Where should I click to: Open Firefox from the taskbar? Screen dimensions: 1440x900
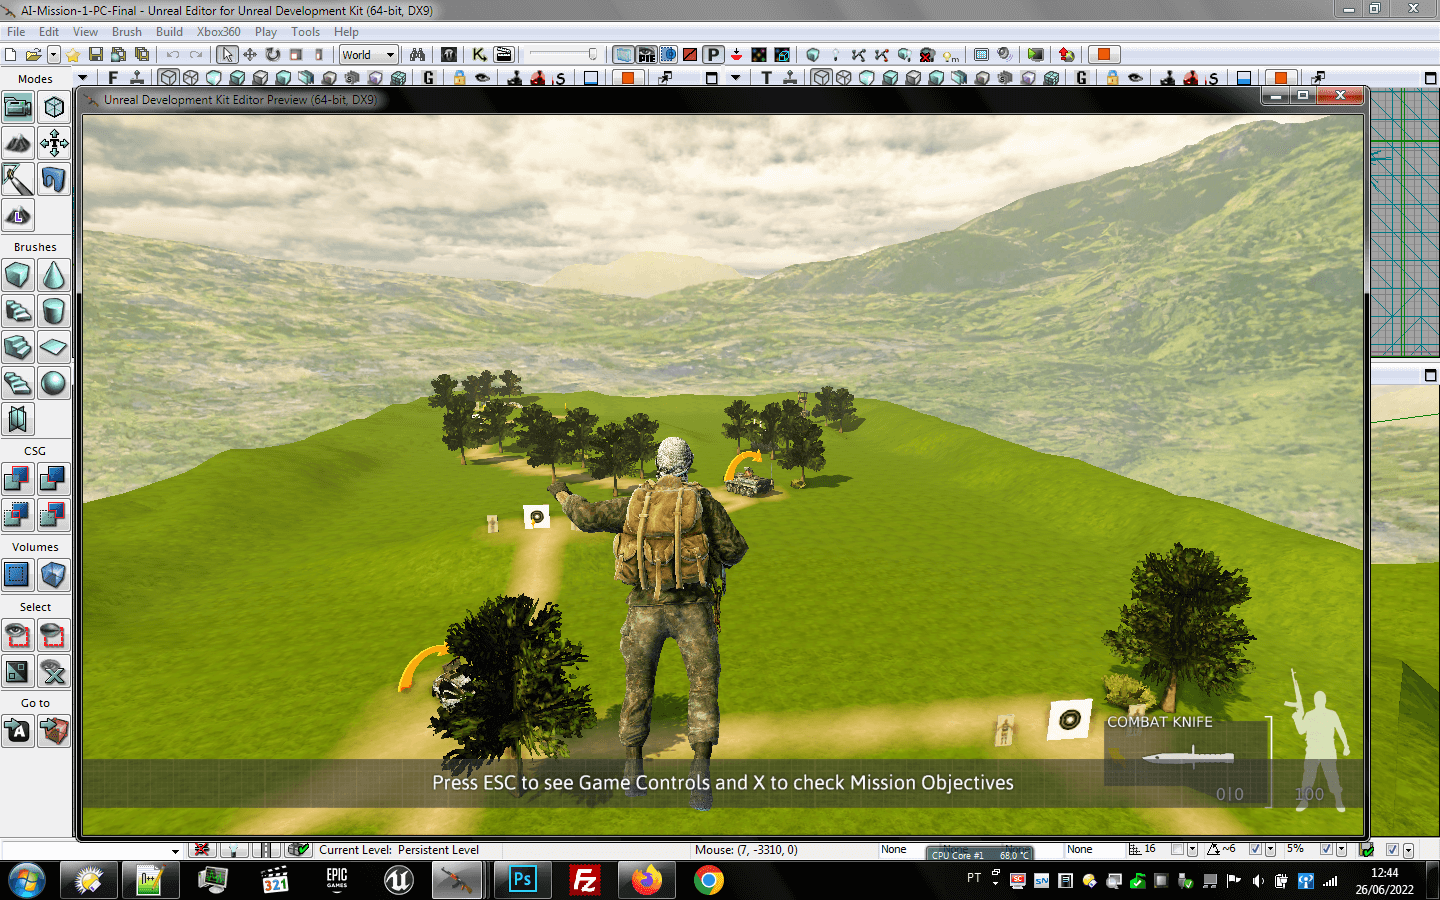point(646,881)
